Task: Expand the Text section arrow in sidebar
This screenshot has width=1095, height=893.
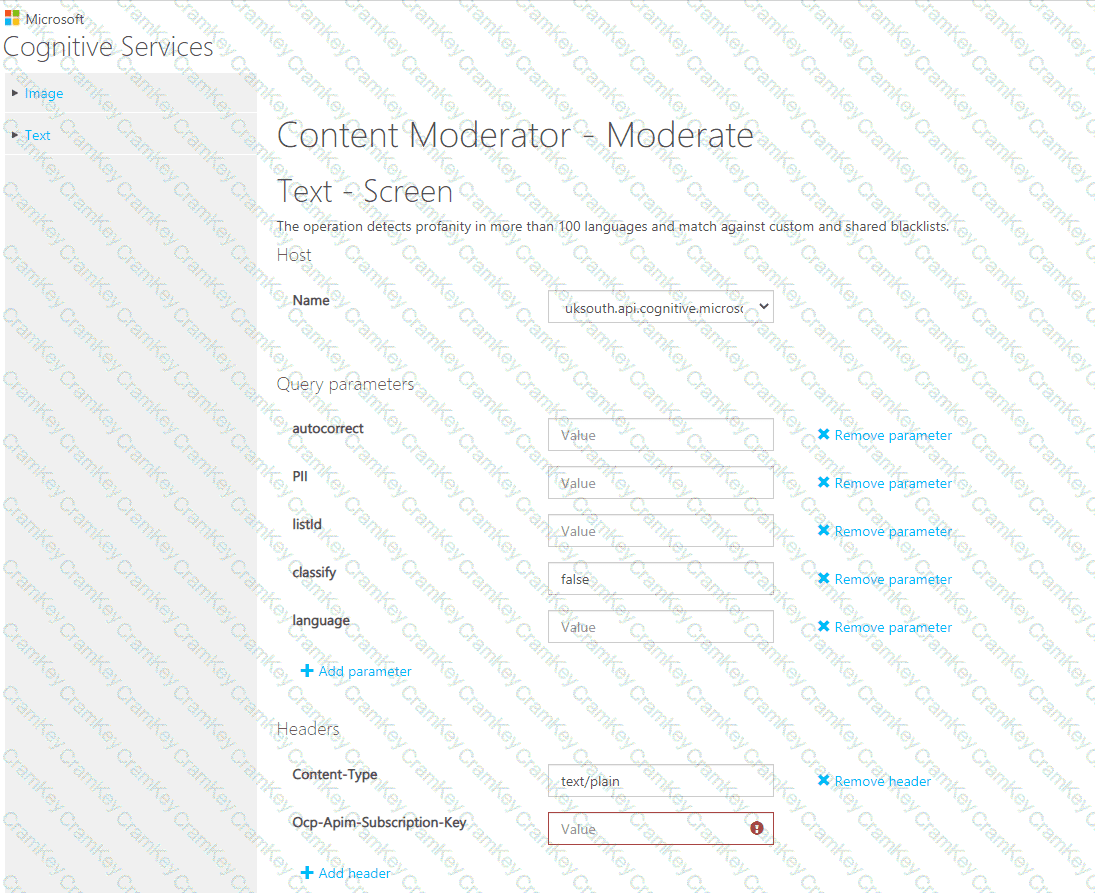Action: tap(14, 135)
